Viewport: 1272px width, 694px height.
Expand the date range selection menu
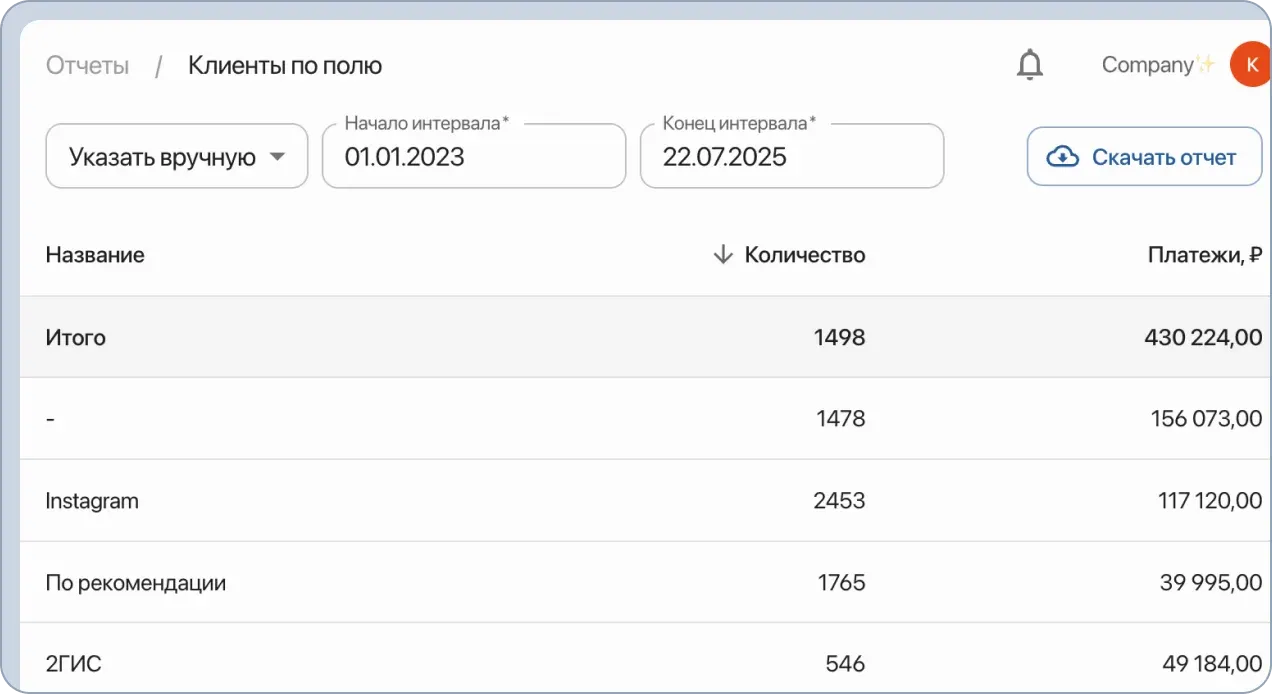[176, 156]
